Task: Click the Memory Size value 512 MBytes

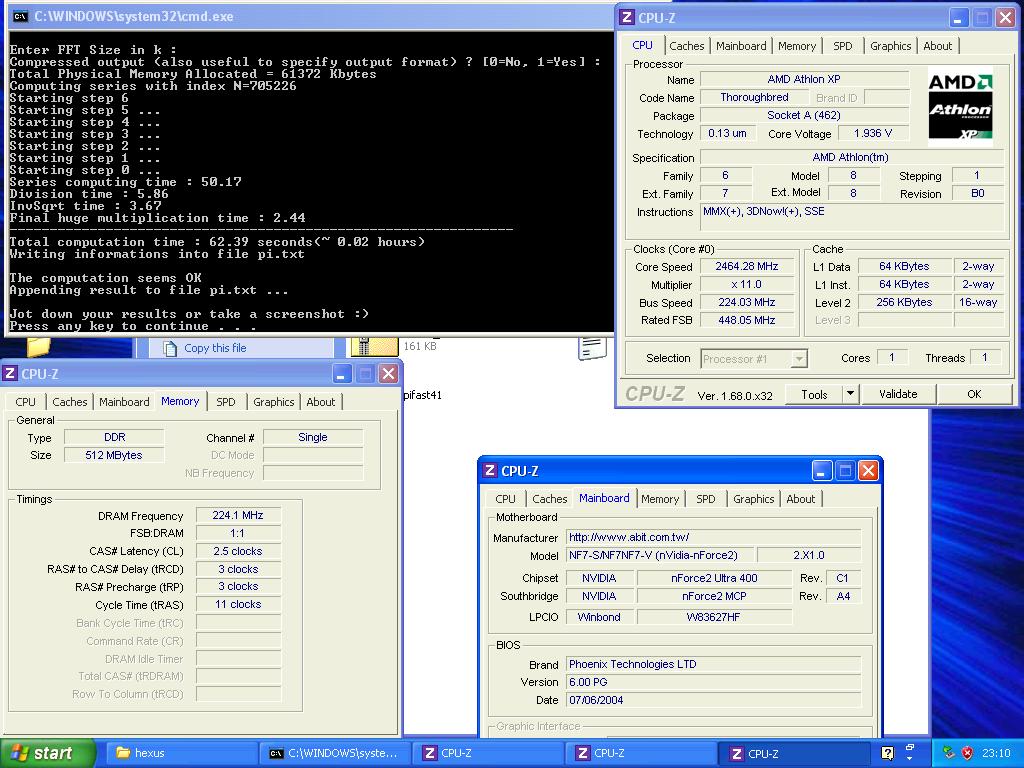Action: click(114, 455)
